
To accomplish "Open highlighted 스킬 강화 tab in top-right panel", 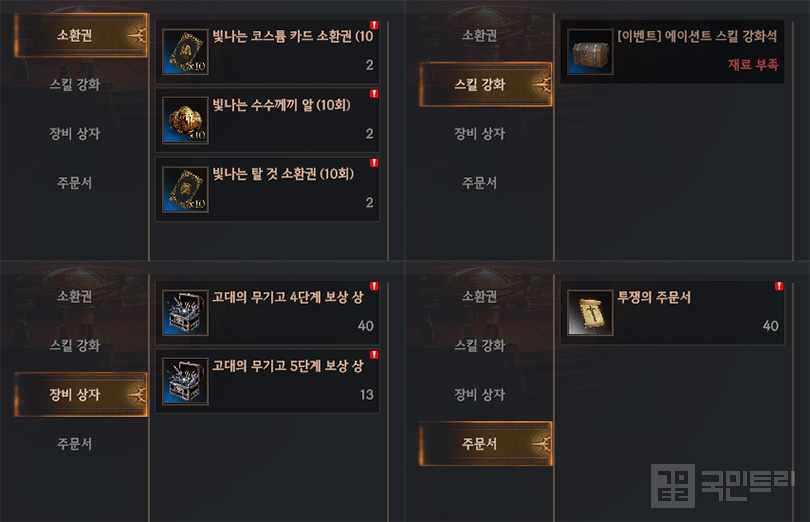I will 486,84.
